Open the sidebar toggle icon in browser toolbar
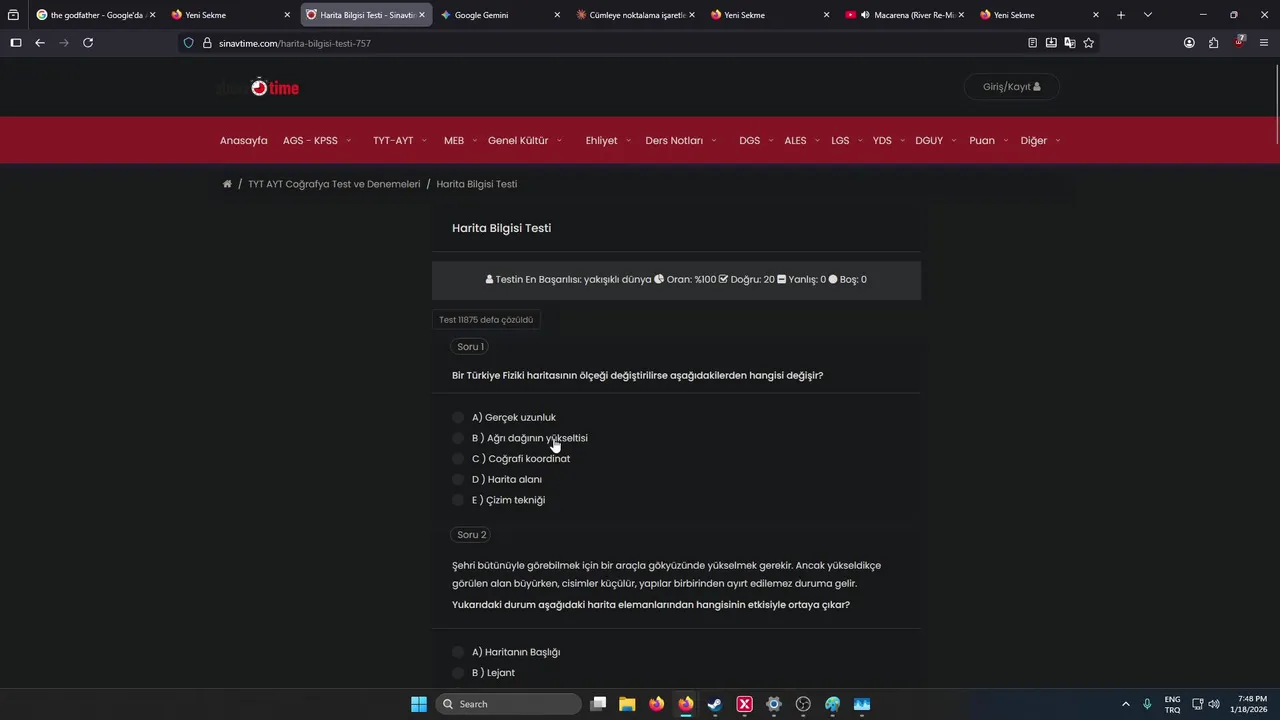Image resolution: width=1280 pixels, height=720 pixels. [15, 43]
